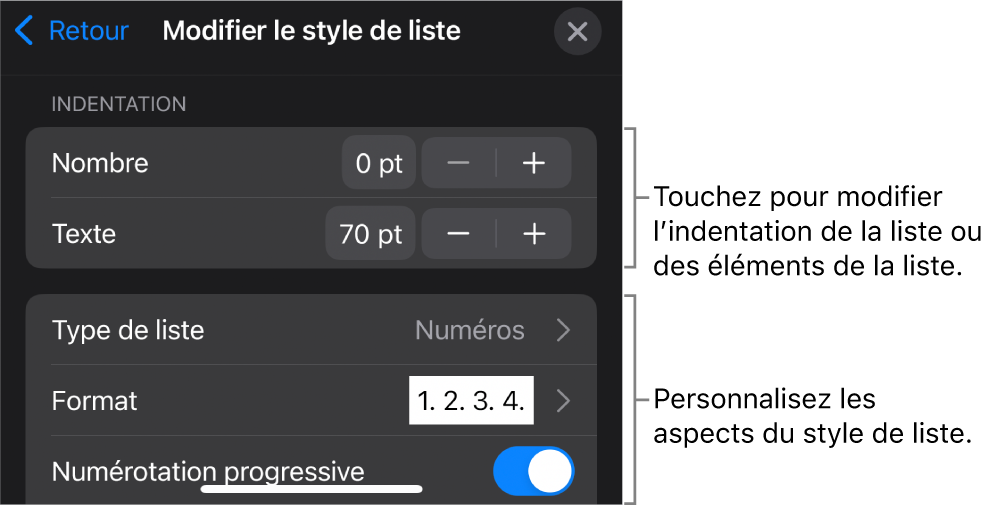
Task: Tap the Texte indentation label
Action: click(x=84, y=234)
